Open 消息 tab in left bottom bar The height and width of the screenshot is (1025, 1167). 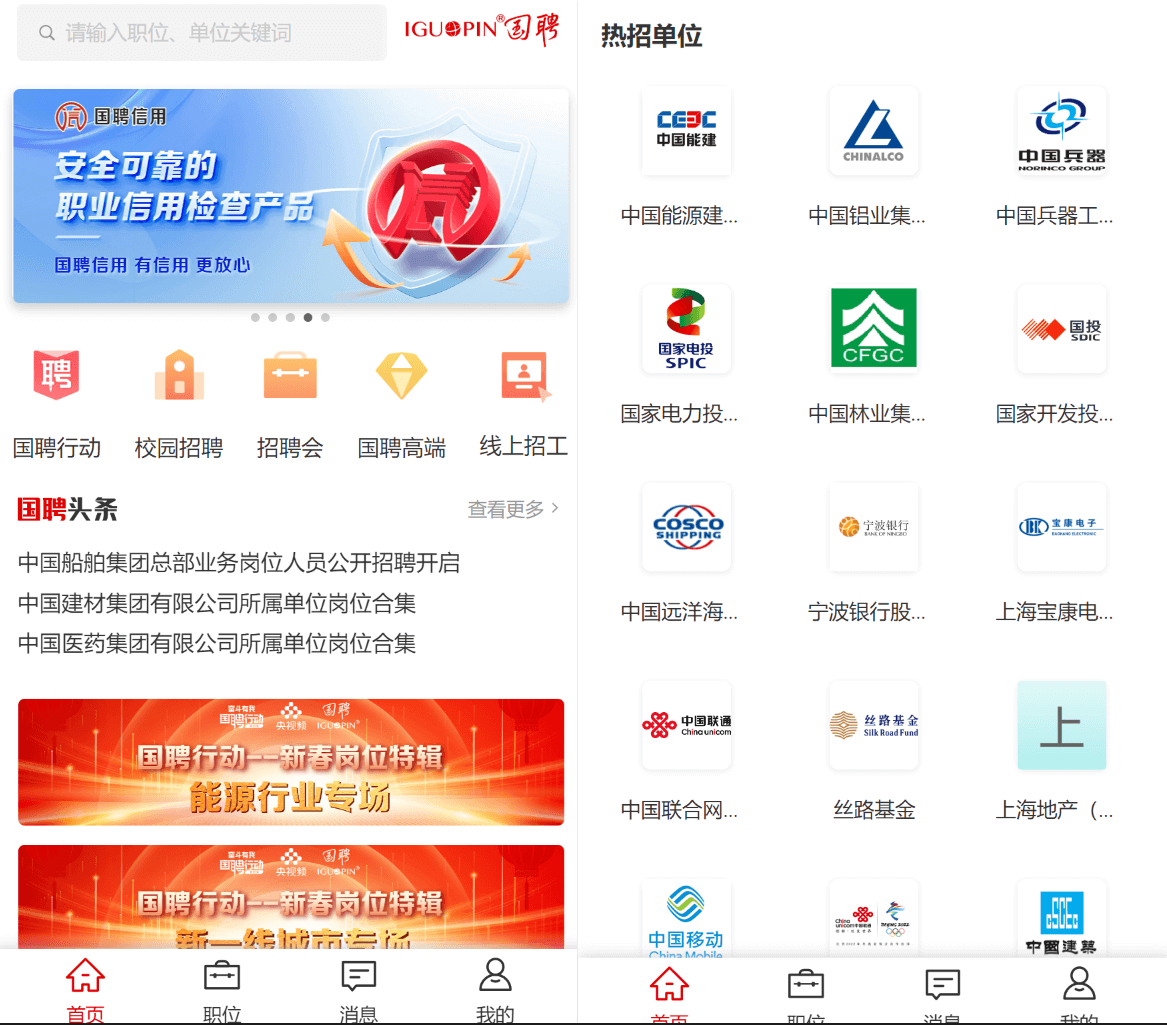point(358,989)
